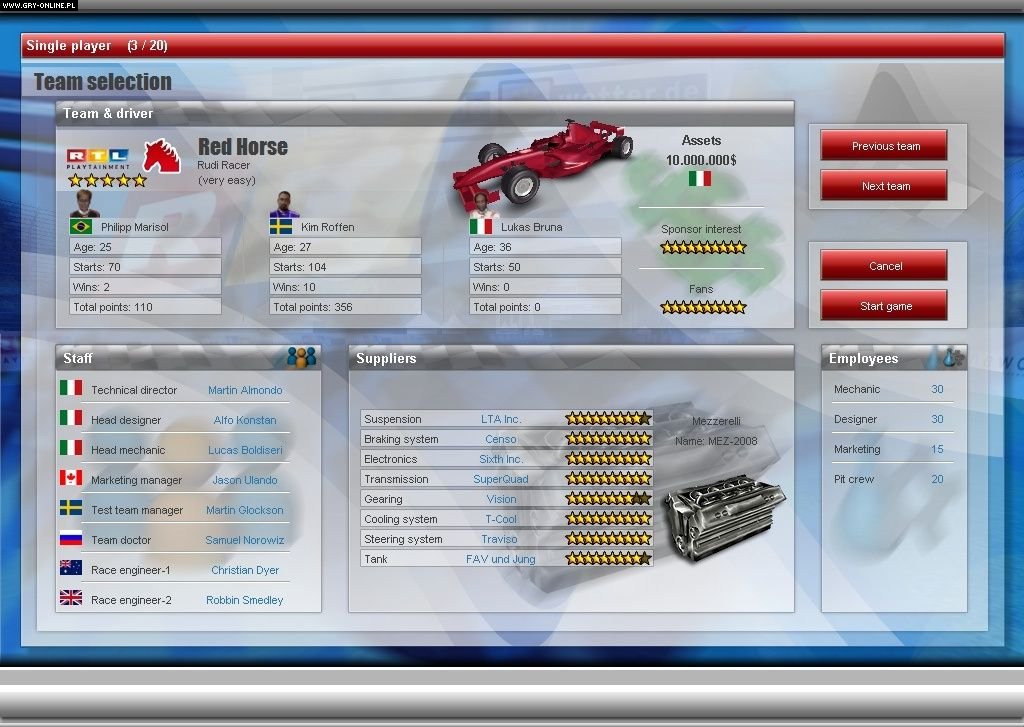Select Lukas Bruna's driver portrait
The height and width of the screenshot is (727, 1024).
click(481, 204)
